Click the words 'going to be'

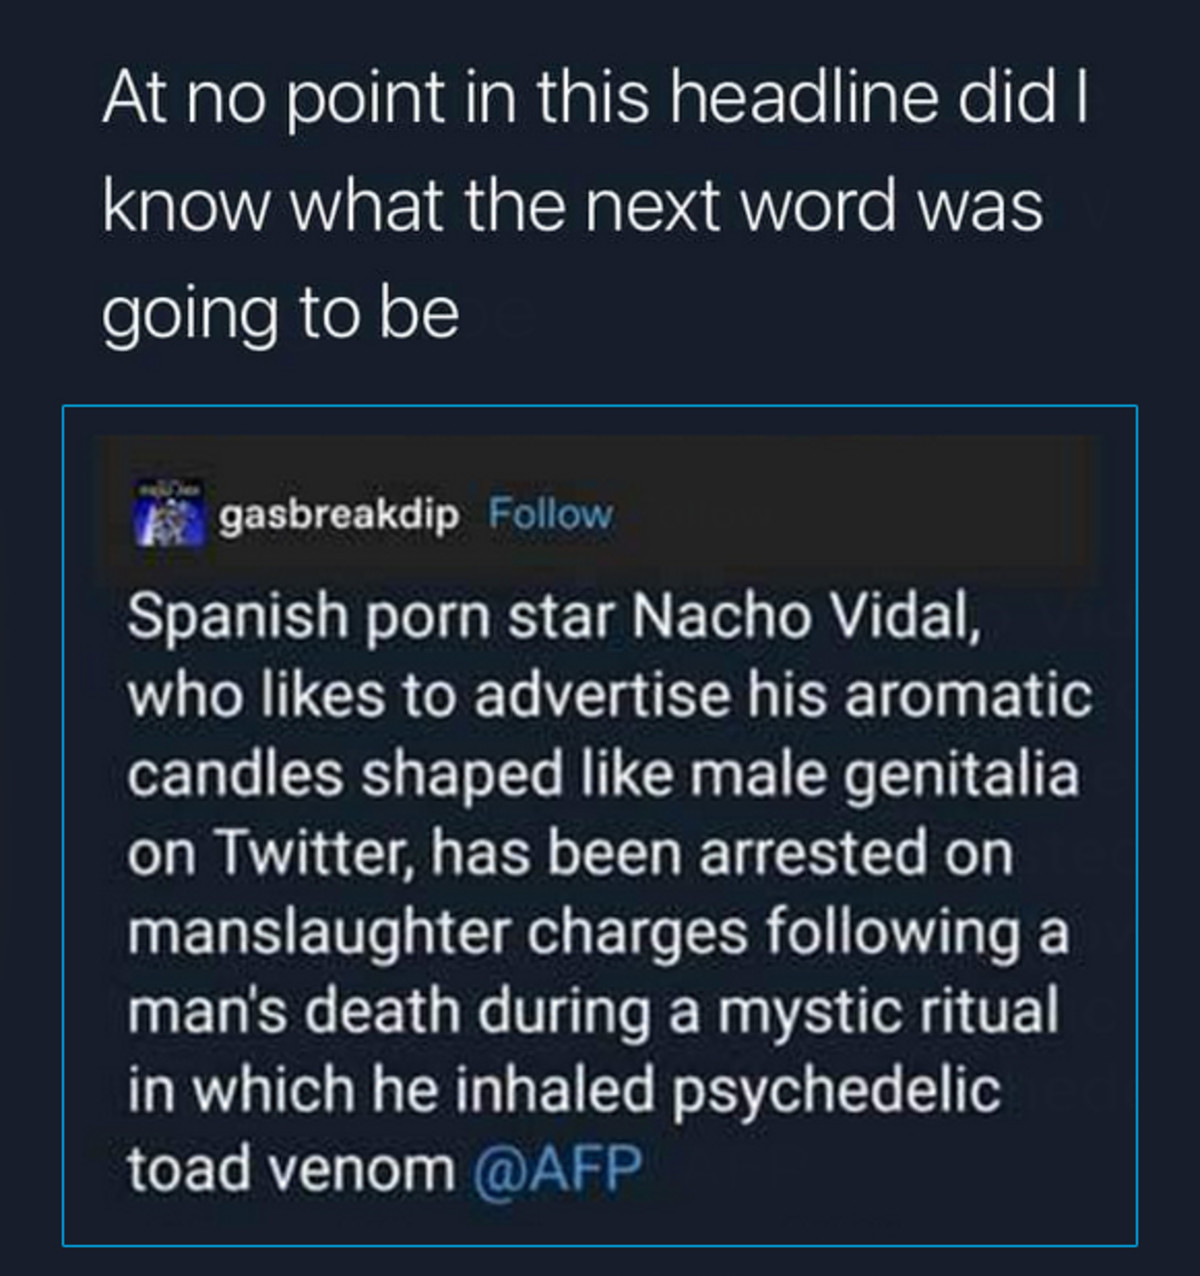coord(281,315)
